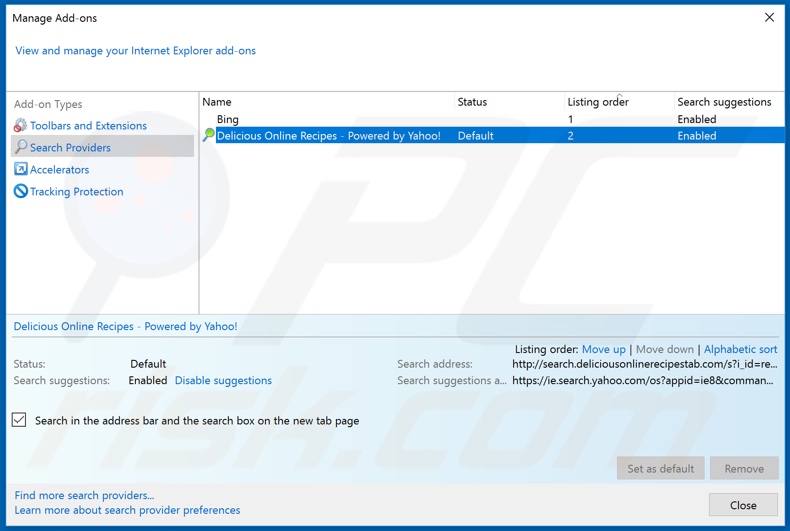This screenshot has width=790, height=531.
Task: Open Find more search providers link
Action: click(x=84, y=495)
